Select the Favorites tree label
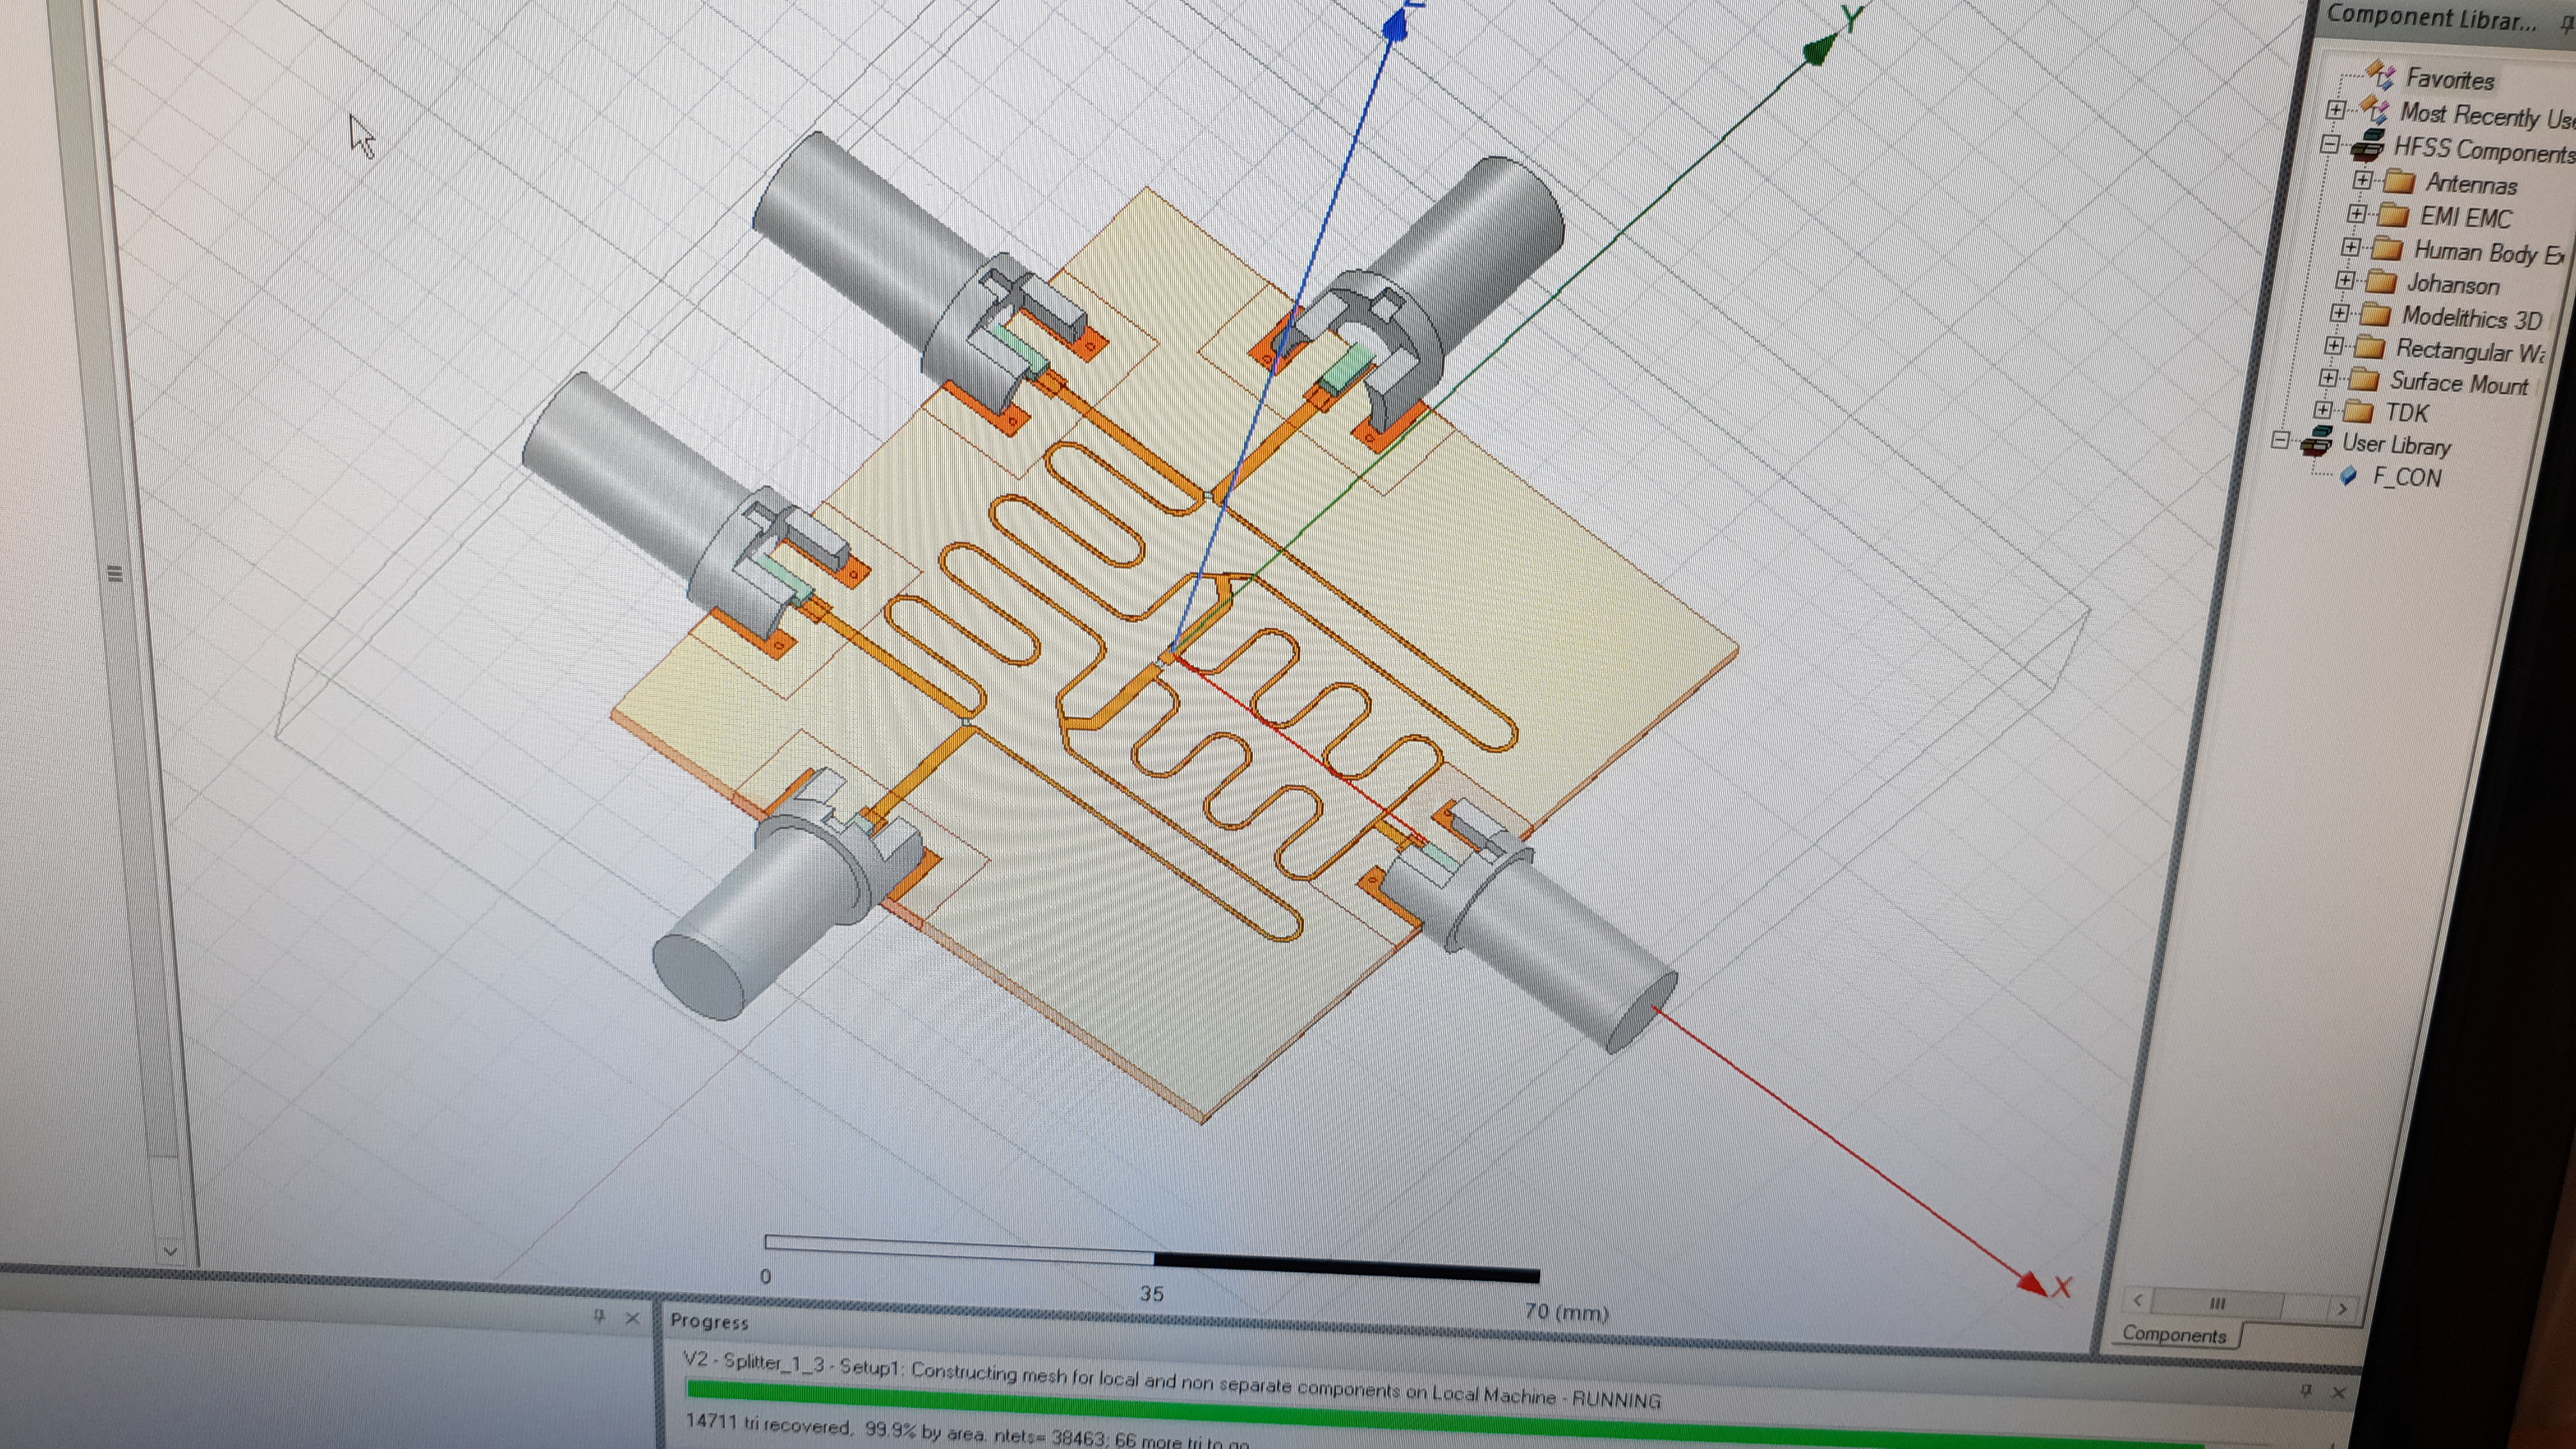The height and width of the screenshot is (1449, 2576). coord(2450,79)
